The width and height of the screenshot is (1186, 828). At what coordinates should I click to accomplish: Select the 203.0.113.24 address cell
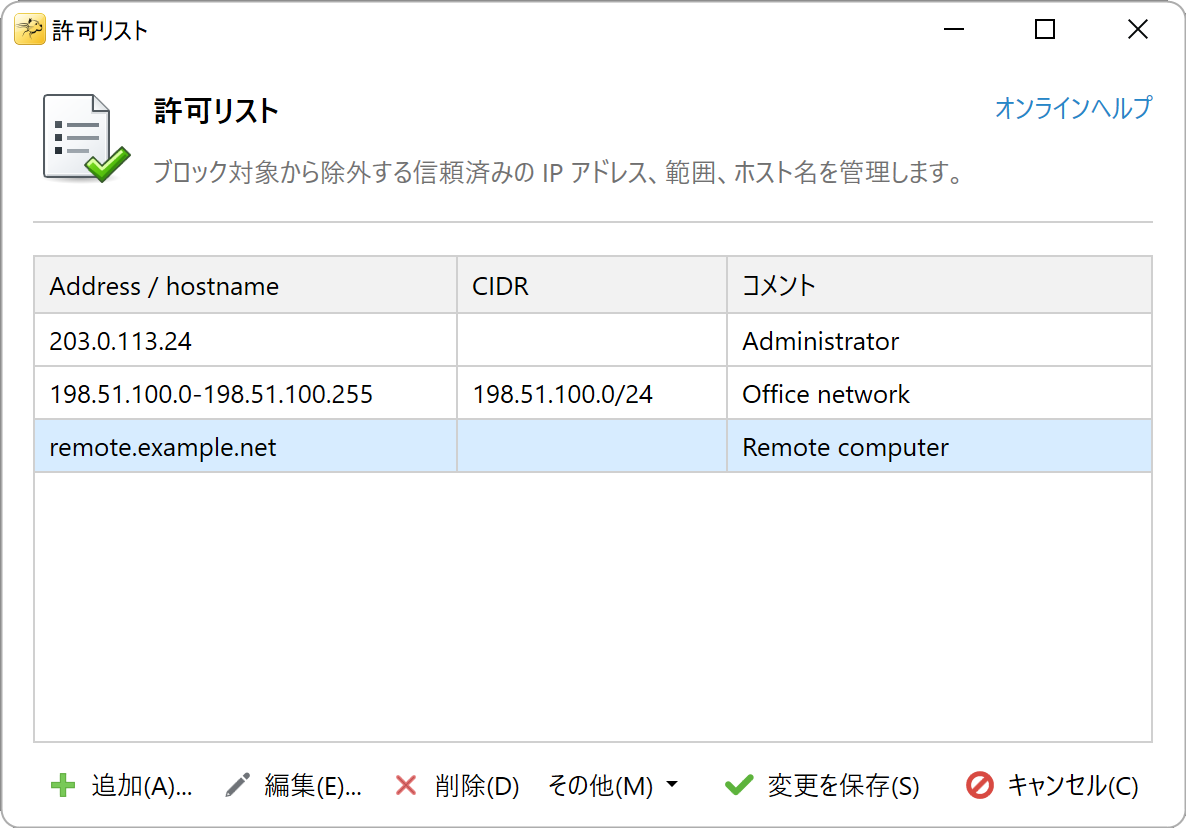click(x=245, y=340)
